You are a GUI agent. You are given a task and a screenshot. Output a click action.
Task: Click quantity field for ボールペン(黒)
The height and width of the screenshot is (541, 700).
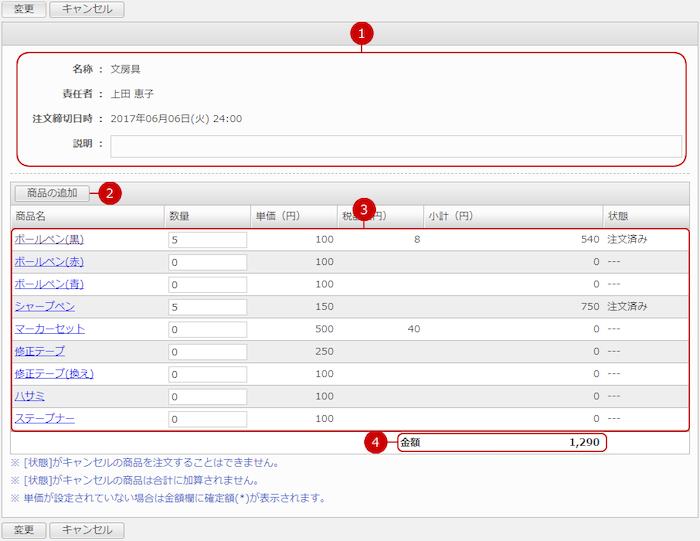coord(207,240)
